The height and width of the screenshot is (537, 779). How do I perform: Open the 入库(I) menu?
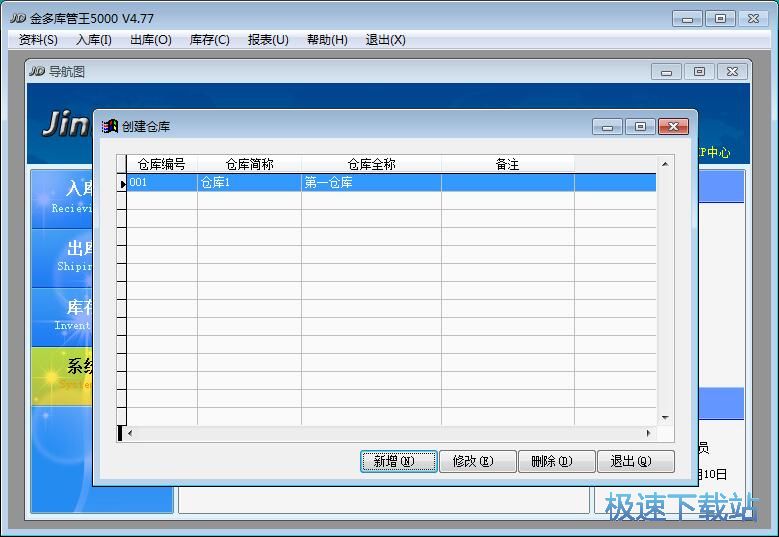coord(94,40)
